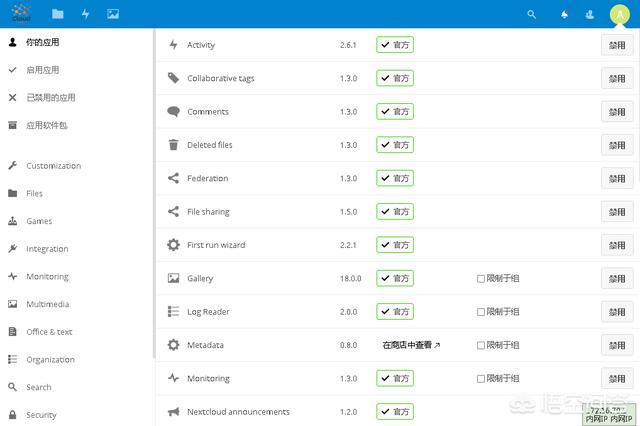Open the Files app from top bar

tap(58, 14)
